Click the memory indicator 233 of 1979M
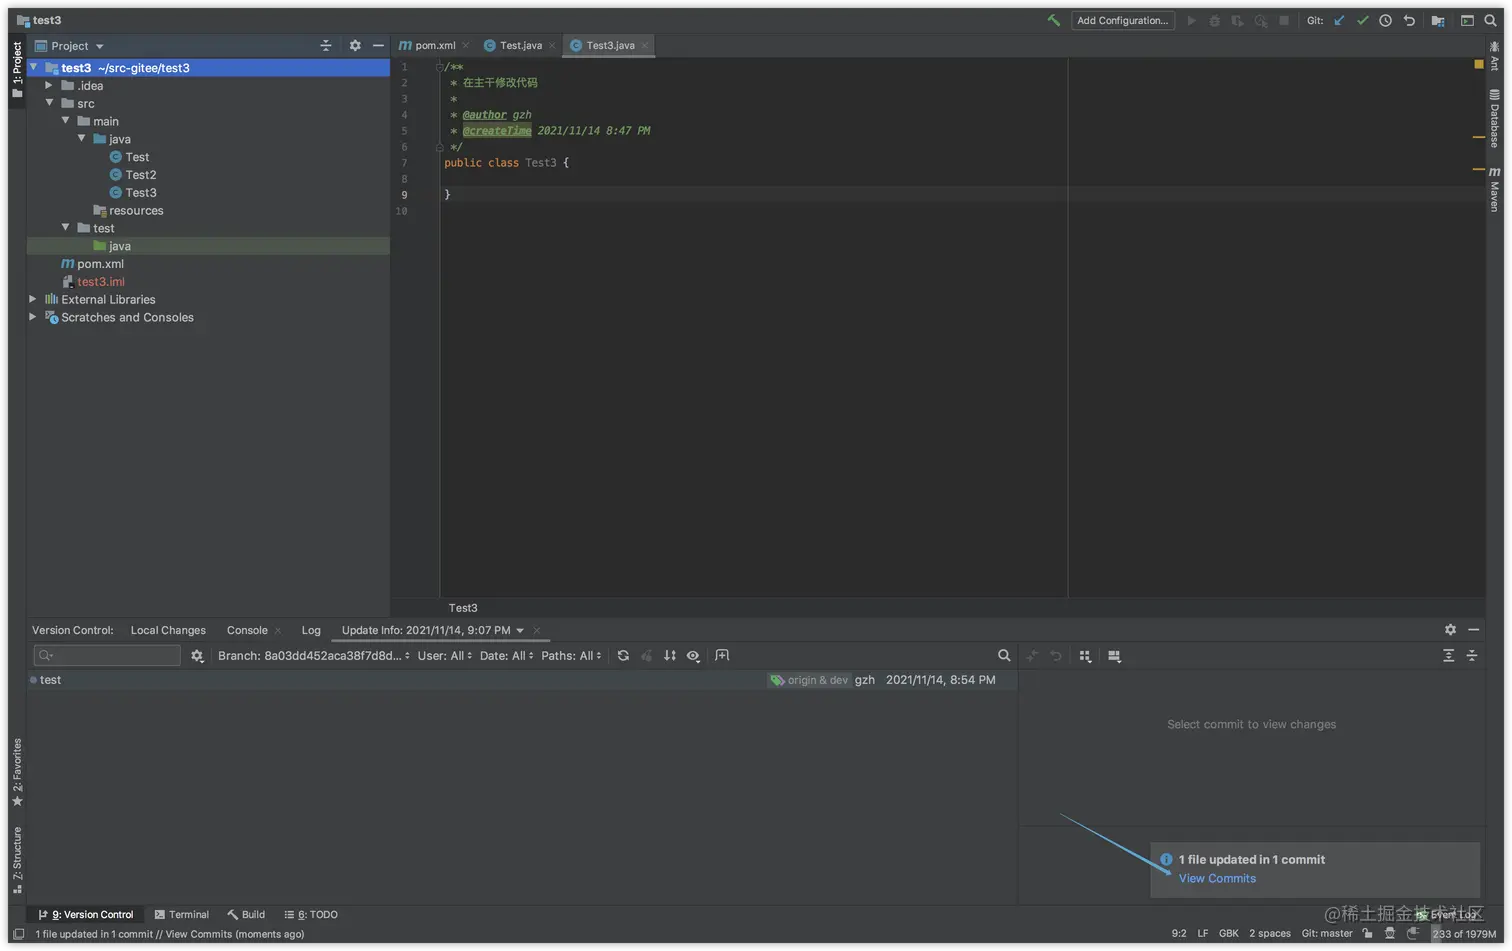Image resolution: width=1512 pixels, height=951 pixels. coord(1464,934)
